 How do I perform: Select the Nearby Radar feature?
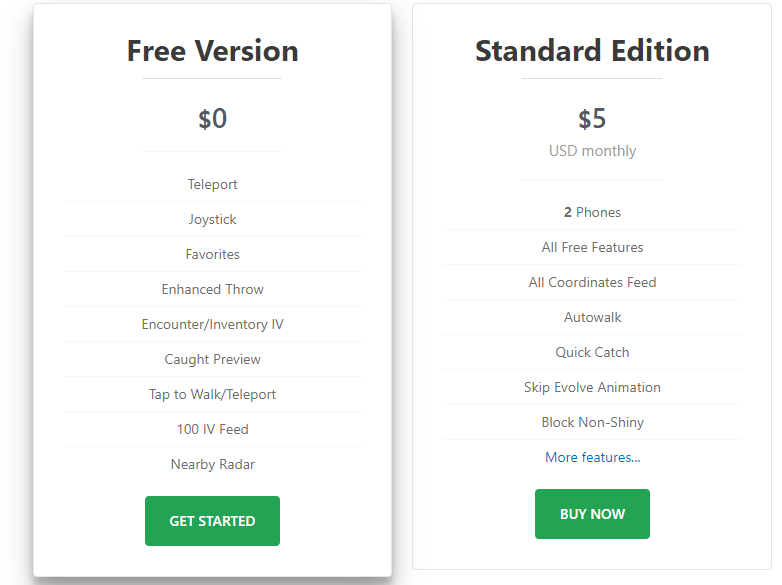click(212, 464)
